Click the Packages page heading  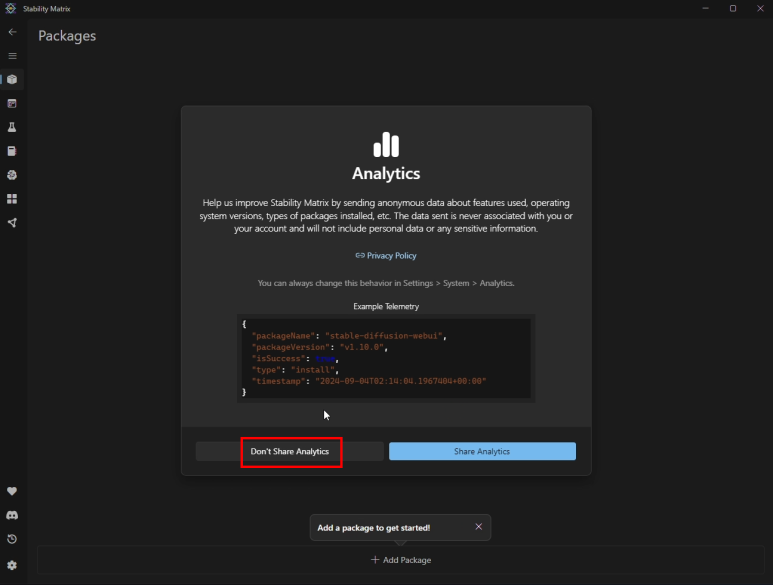pos(67,36)
